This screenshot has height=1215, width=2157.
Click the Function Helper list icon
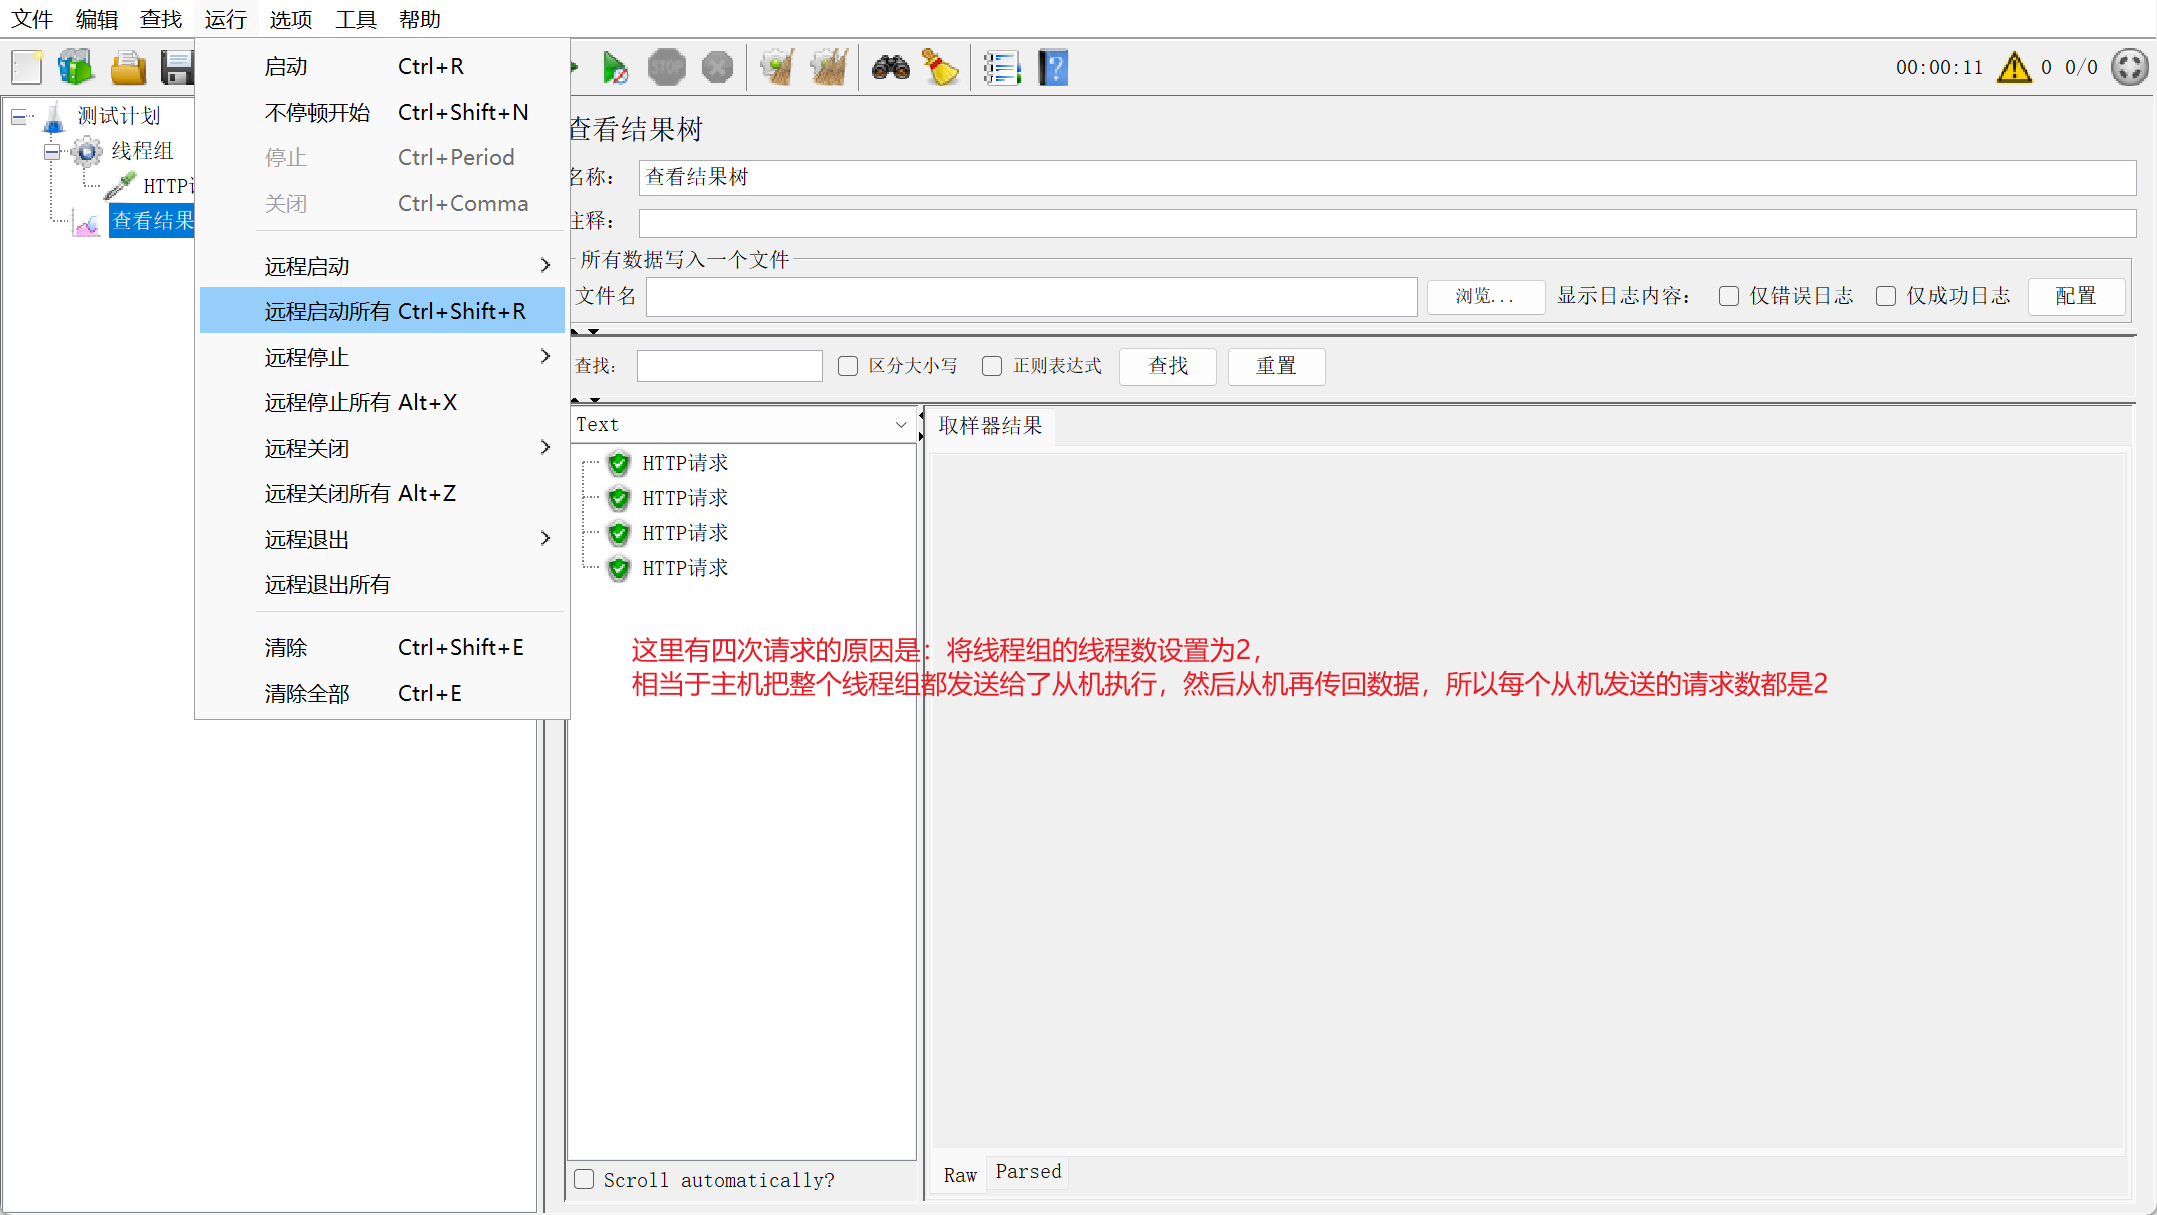[1001, 68]
